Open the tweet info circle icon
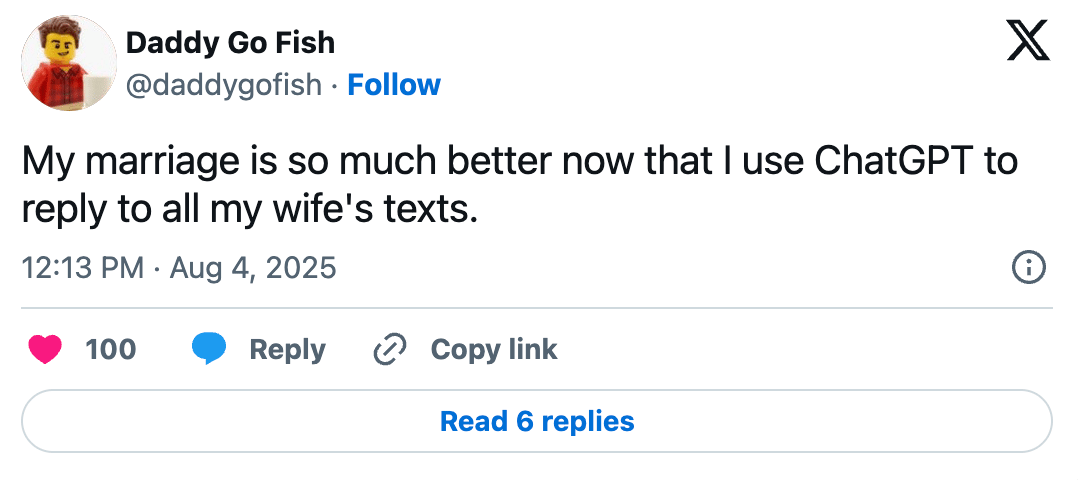The width and height of the screenshot is (1078, 480). (1029, 268)
